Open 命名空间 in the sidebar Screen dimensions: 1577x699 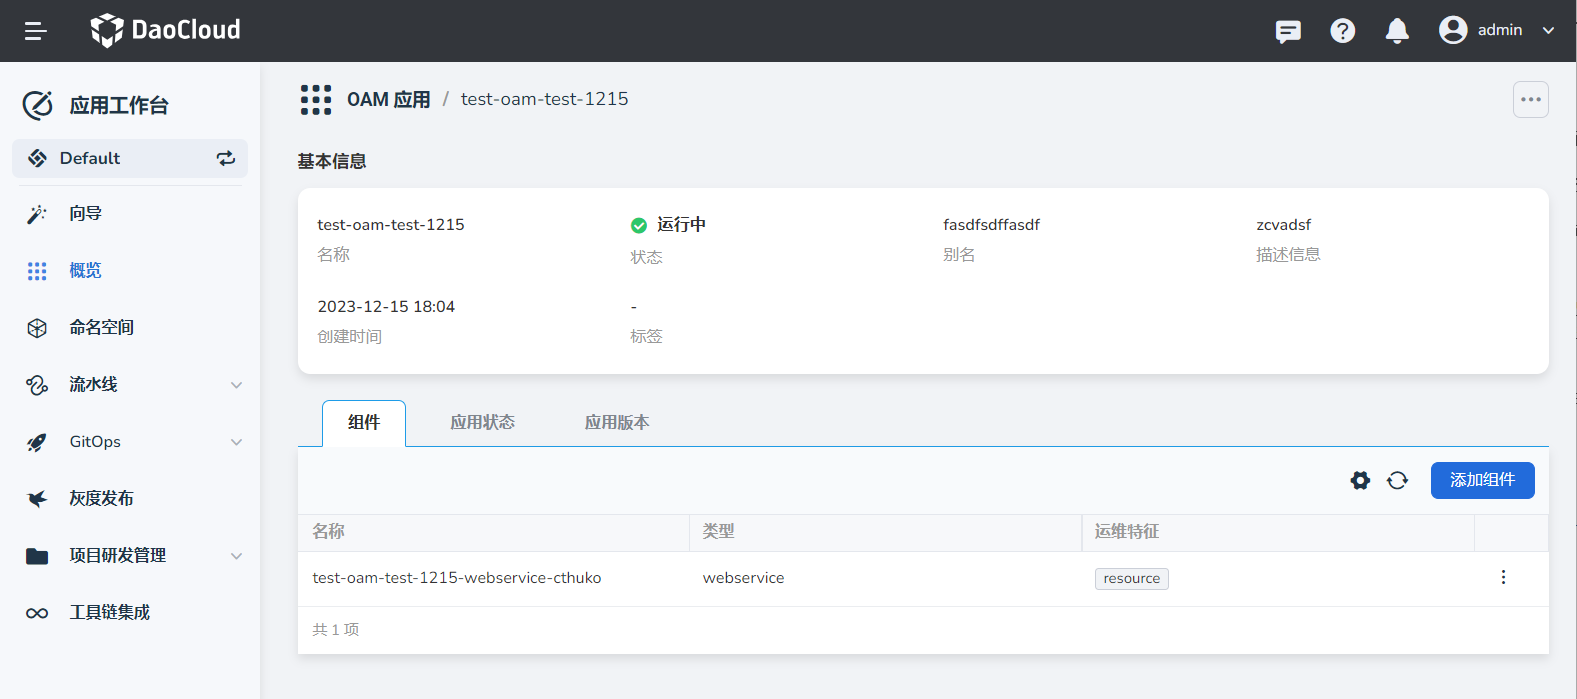101,328
